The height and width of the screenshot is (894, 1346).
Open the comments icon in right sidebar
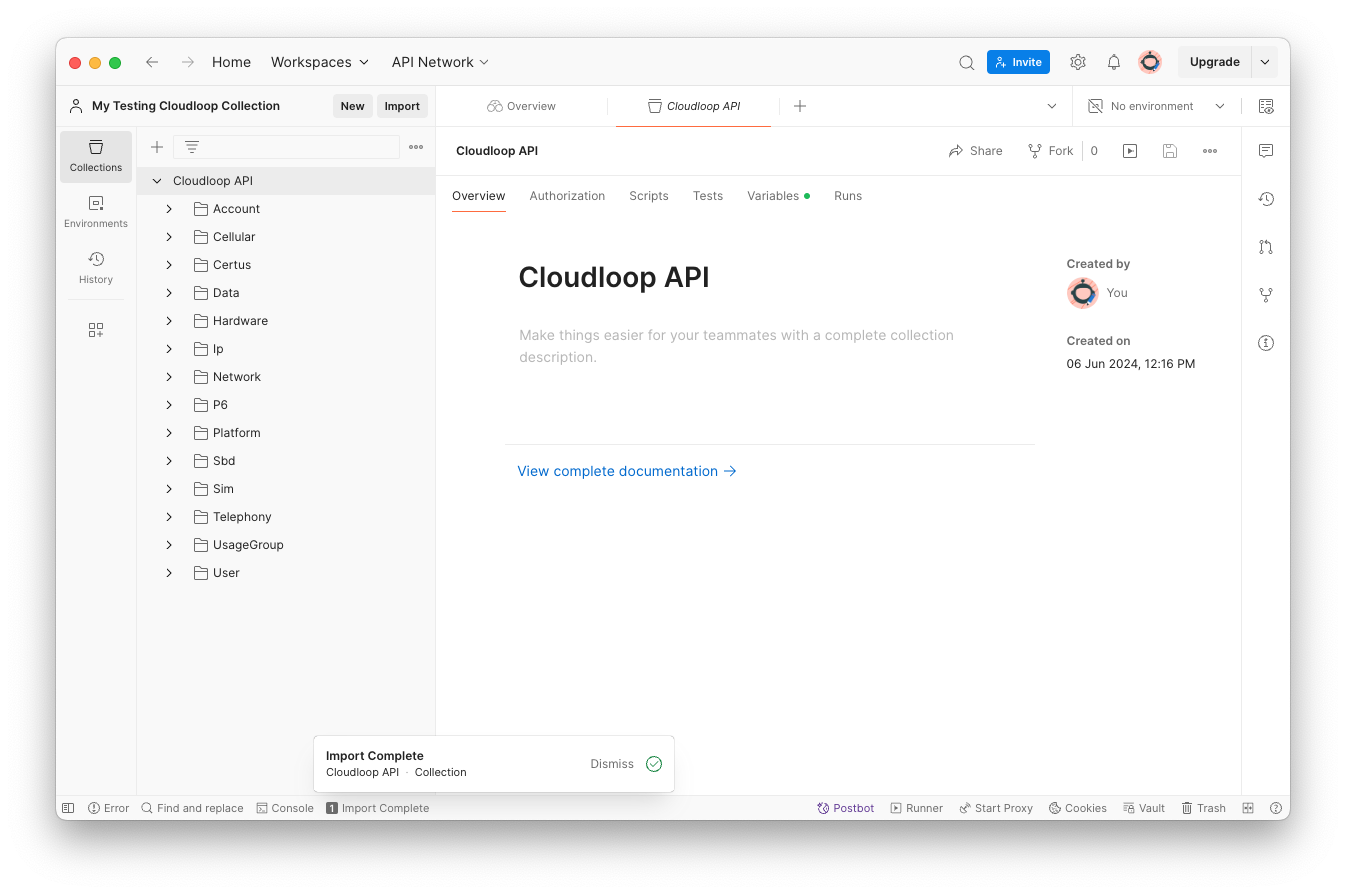[x=1266, y=151]
